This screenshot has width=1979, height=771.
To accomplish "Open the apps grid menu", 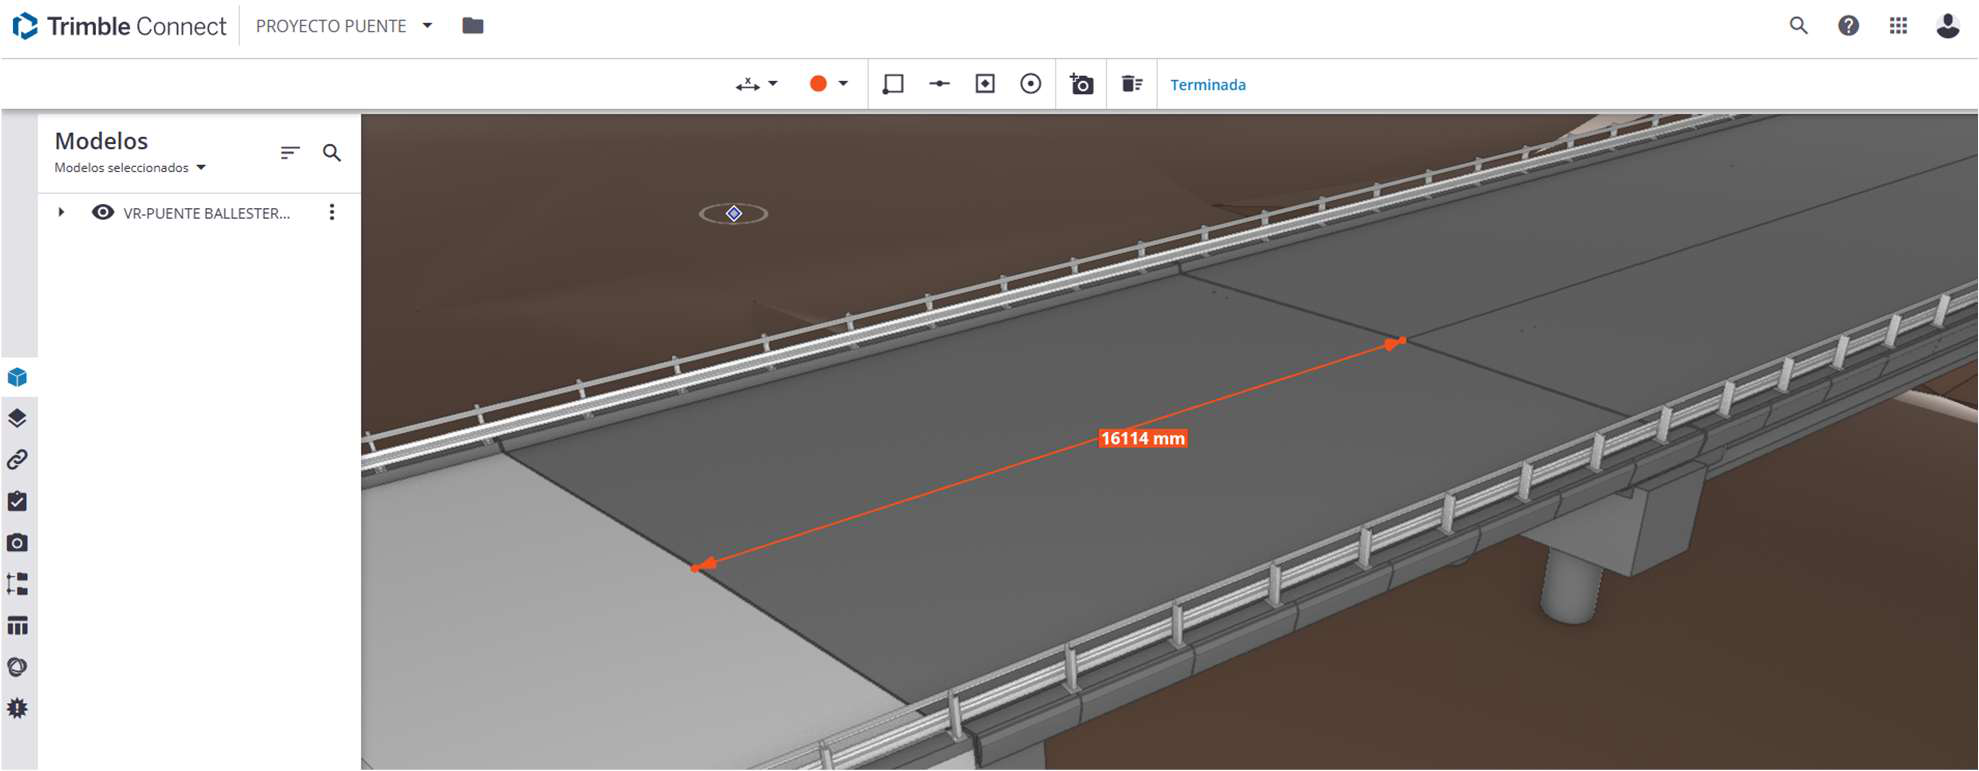I will point(1898,26).
